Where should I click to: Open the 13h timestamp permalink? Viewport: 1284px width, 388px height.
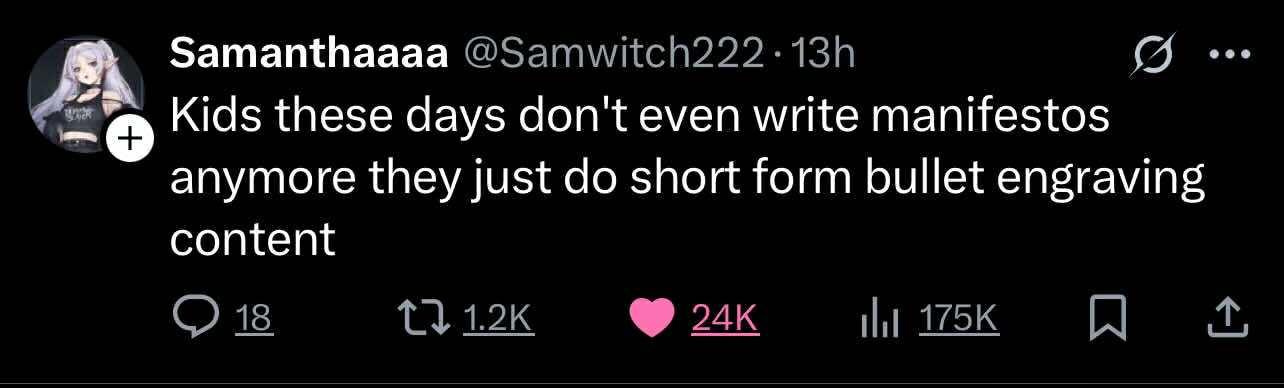click(x=822, y=54)
